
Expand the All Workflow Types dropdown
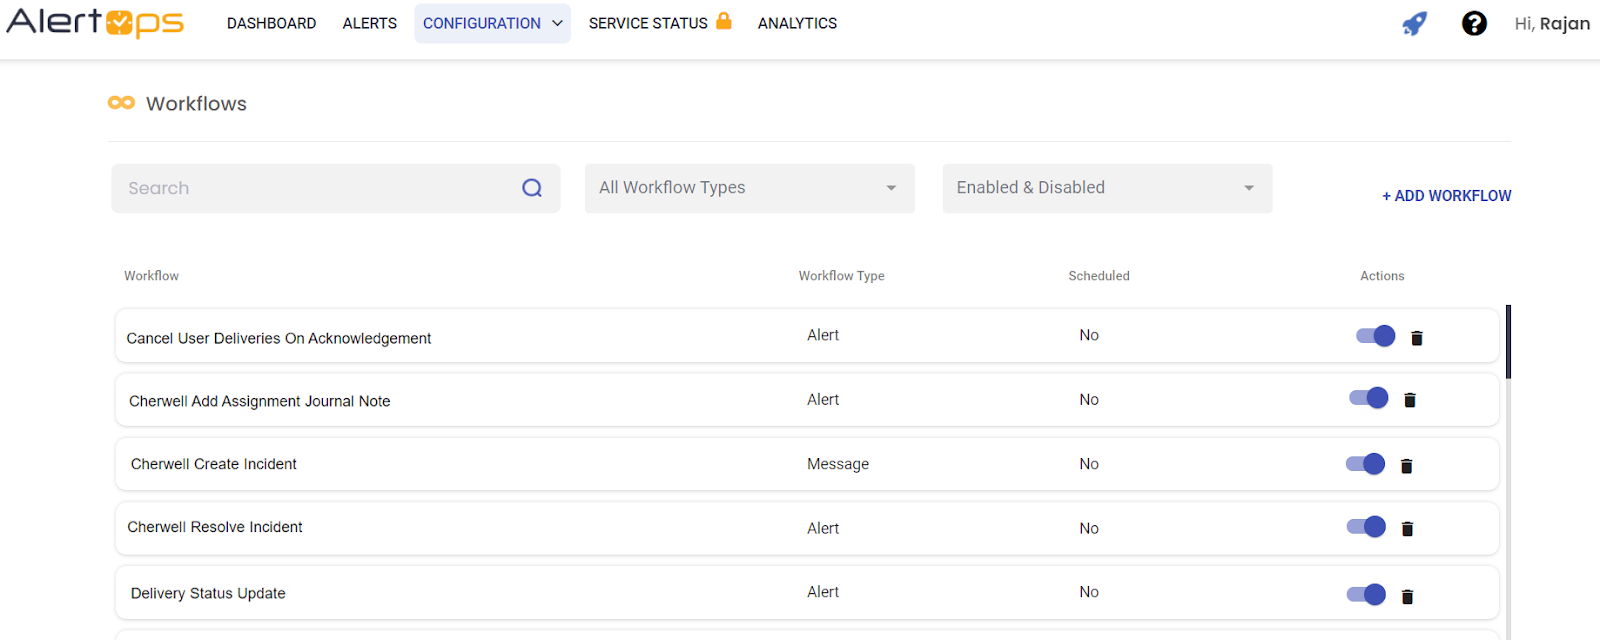click(x=749, y=188)
